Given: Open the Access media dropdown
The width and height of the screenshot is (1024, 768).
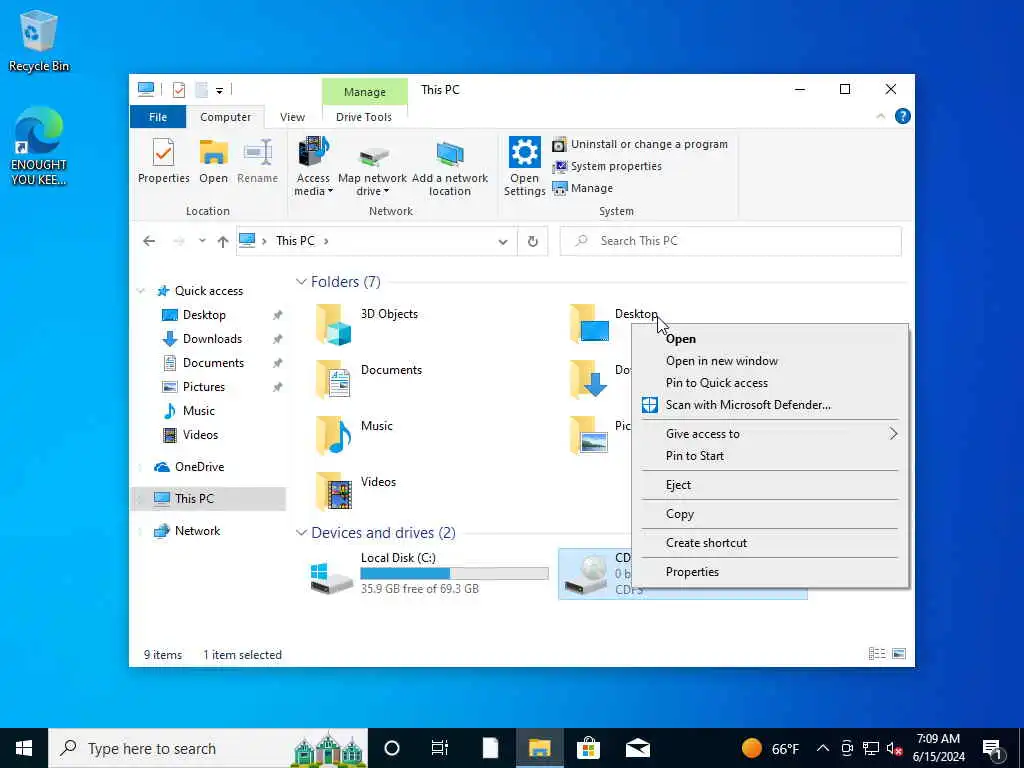Looking at the screenshot, I should click(x=313, y=167).
